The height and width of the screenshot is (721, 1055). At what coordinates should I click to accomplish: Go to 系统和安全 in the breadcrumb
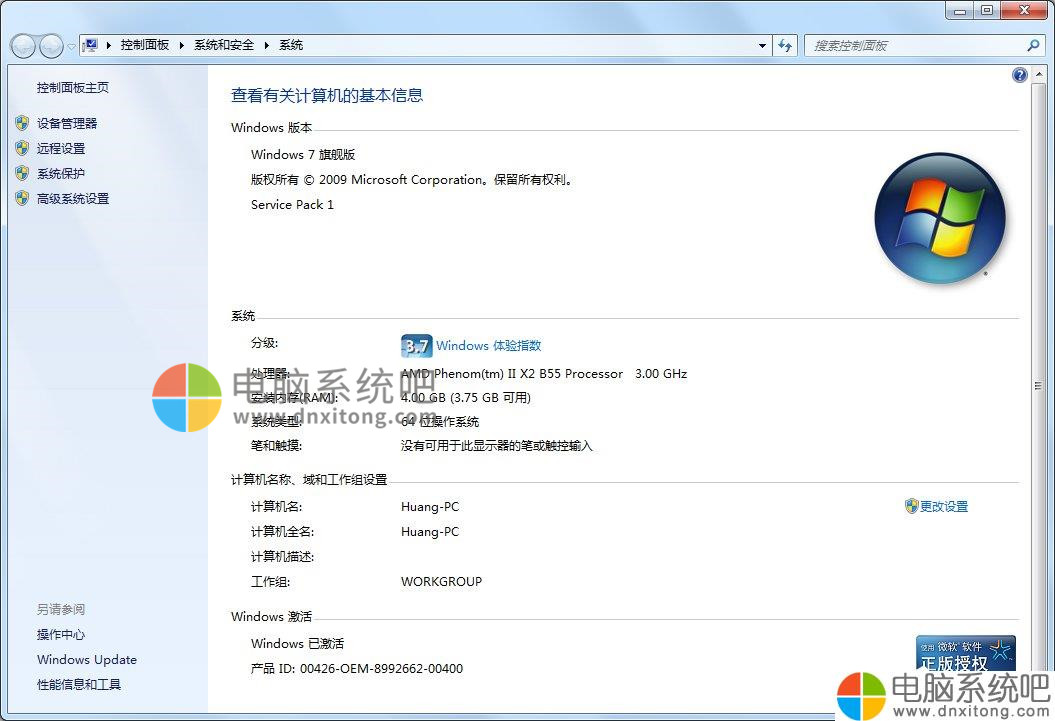tap(224, 45)
